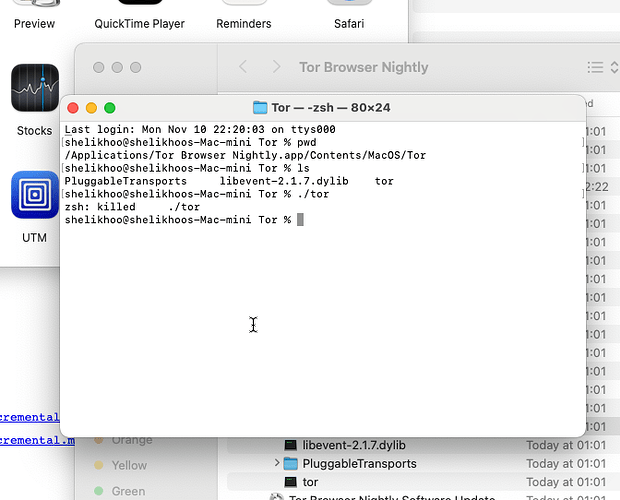Screen dimensions: 620x500
Task: Click the 'Last login' line in Terminal
Action: 200,130
